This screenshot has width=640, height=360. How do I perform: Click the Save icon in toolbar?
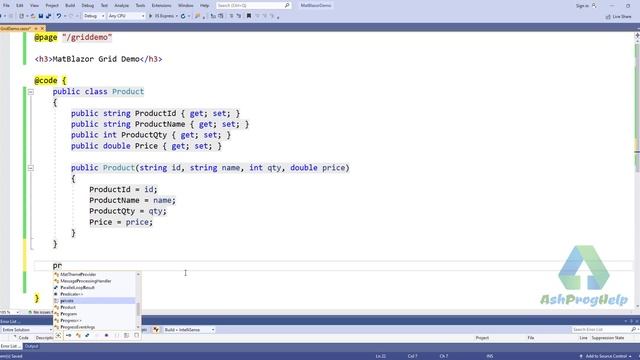[x=41, y=16]
